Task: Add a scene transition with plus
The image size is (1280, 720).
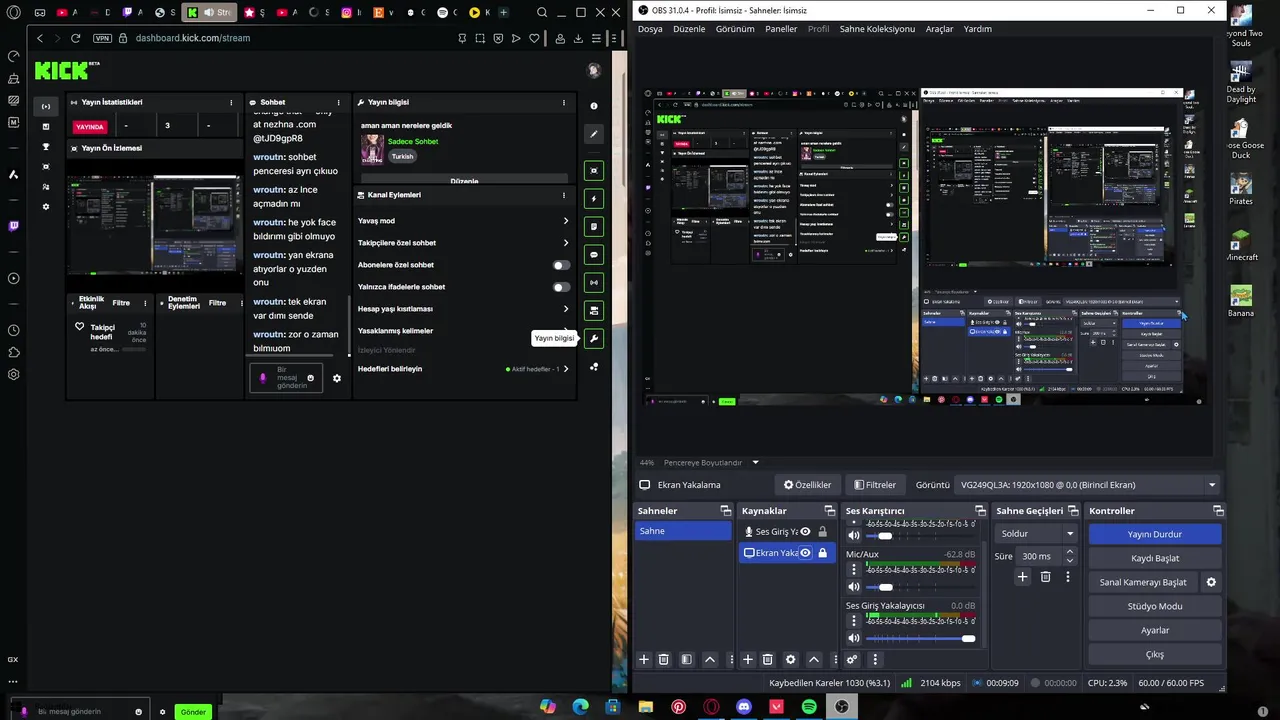Action: pos(1022,577)
